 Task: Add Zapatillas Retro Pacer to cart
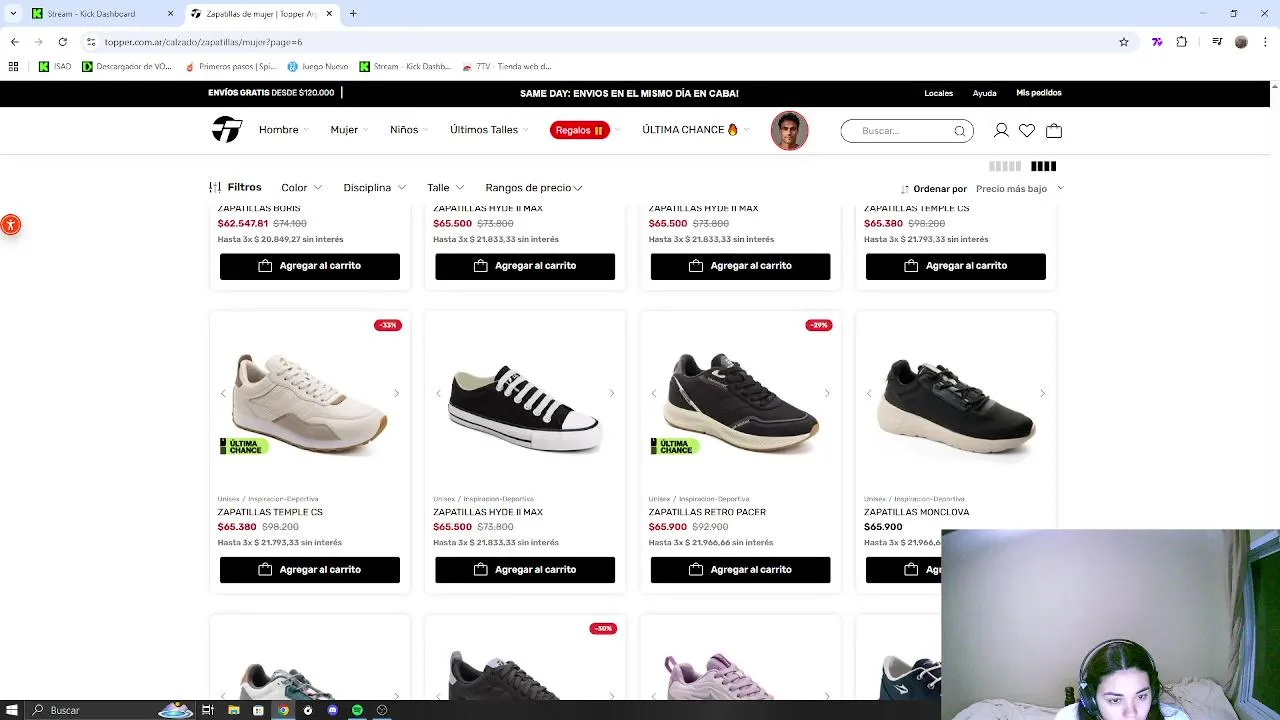[740, 570]
